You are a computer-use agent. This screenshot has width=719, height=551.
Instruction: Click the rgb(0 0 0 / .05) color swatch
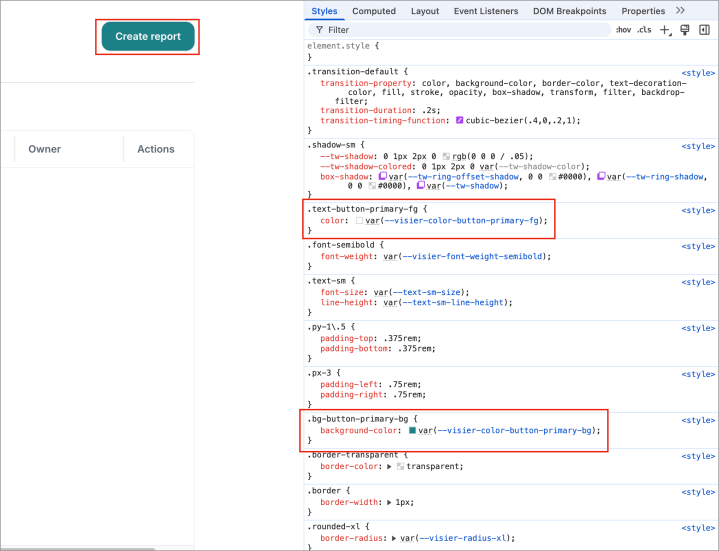point(446,157)
